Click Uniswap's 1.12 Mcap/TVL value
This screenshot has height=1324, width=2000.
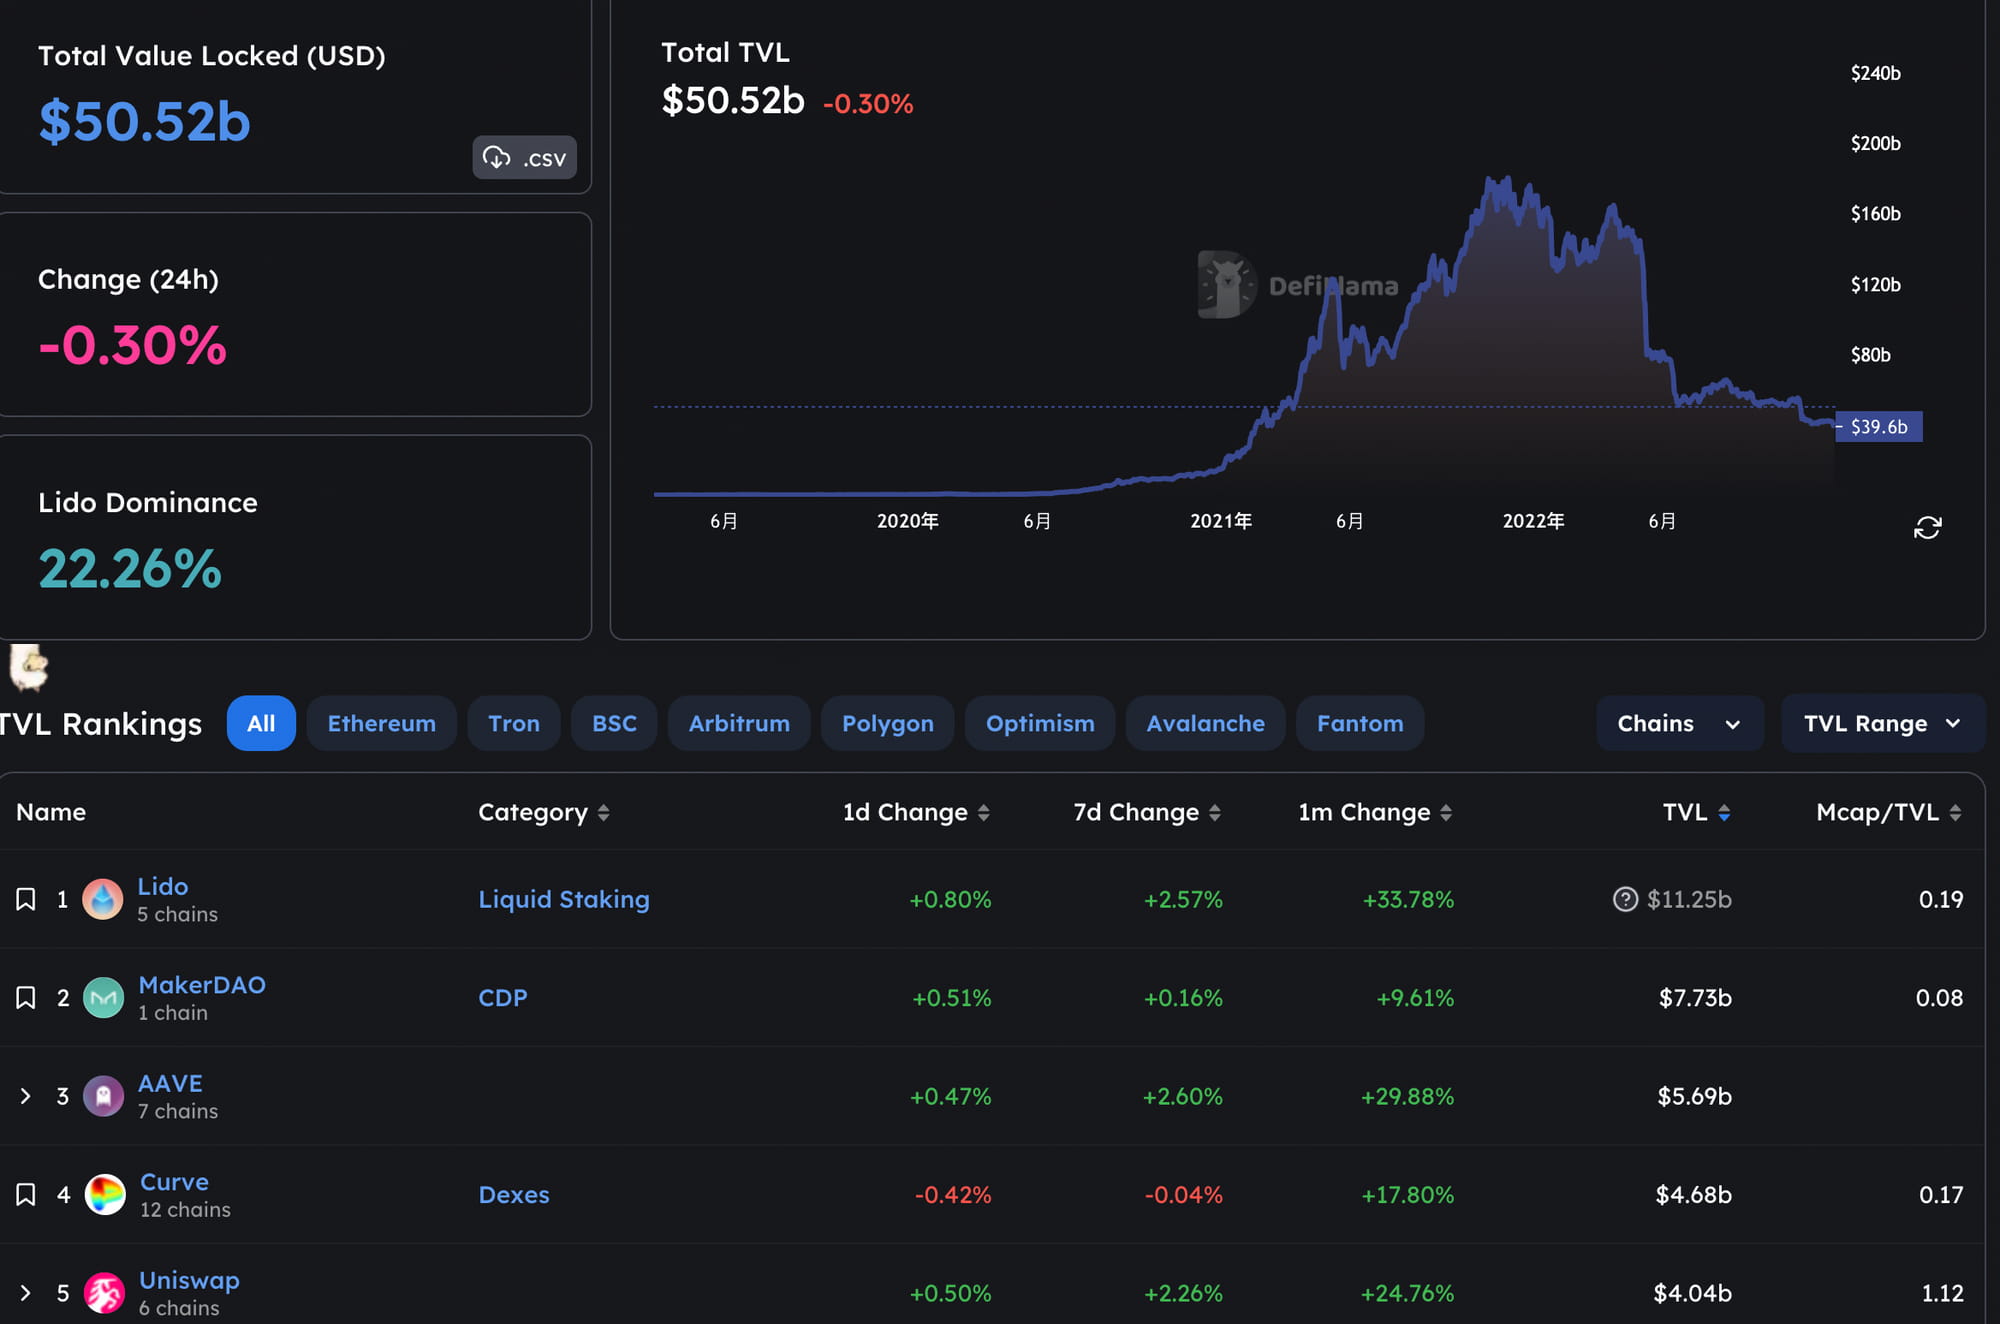(x=1942, y=1293)
